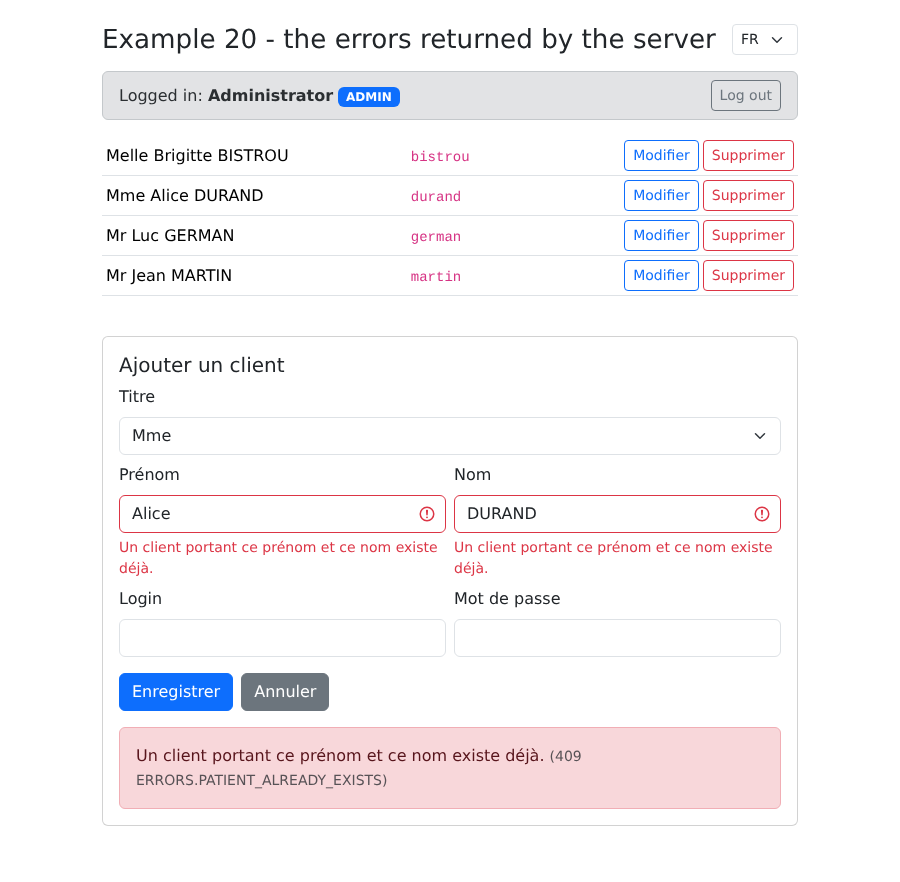Click the error message under the Prénom field
Image resolution: width=900 pixels, height=882 pixels.
[x=278, y=558]
